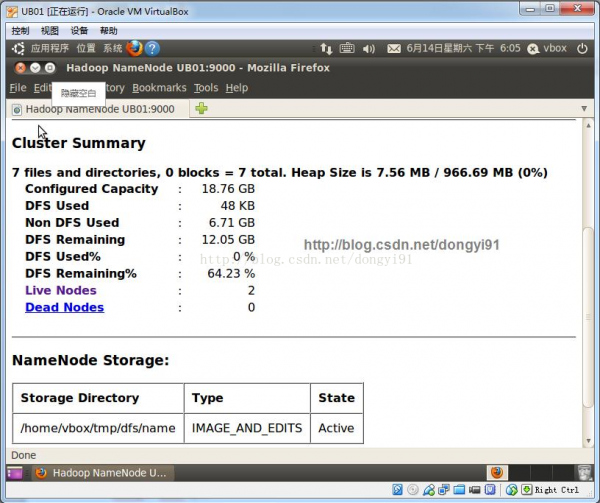Viewport: 600px width, 503px height.
Task: Click the 18.76 GB capacity value
Action: click(228, 189)
